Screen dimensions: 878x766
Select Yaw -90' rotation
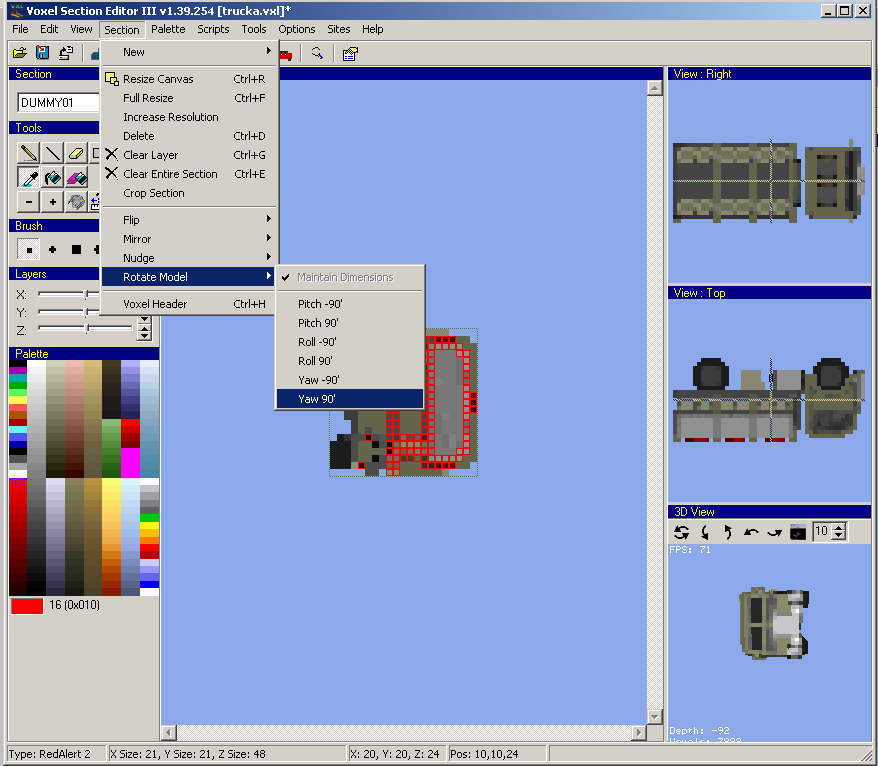tap(351, 380)
